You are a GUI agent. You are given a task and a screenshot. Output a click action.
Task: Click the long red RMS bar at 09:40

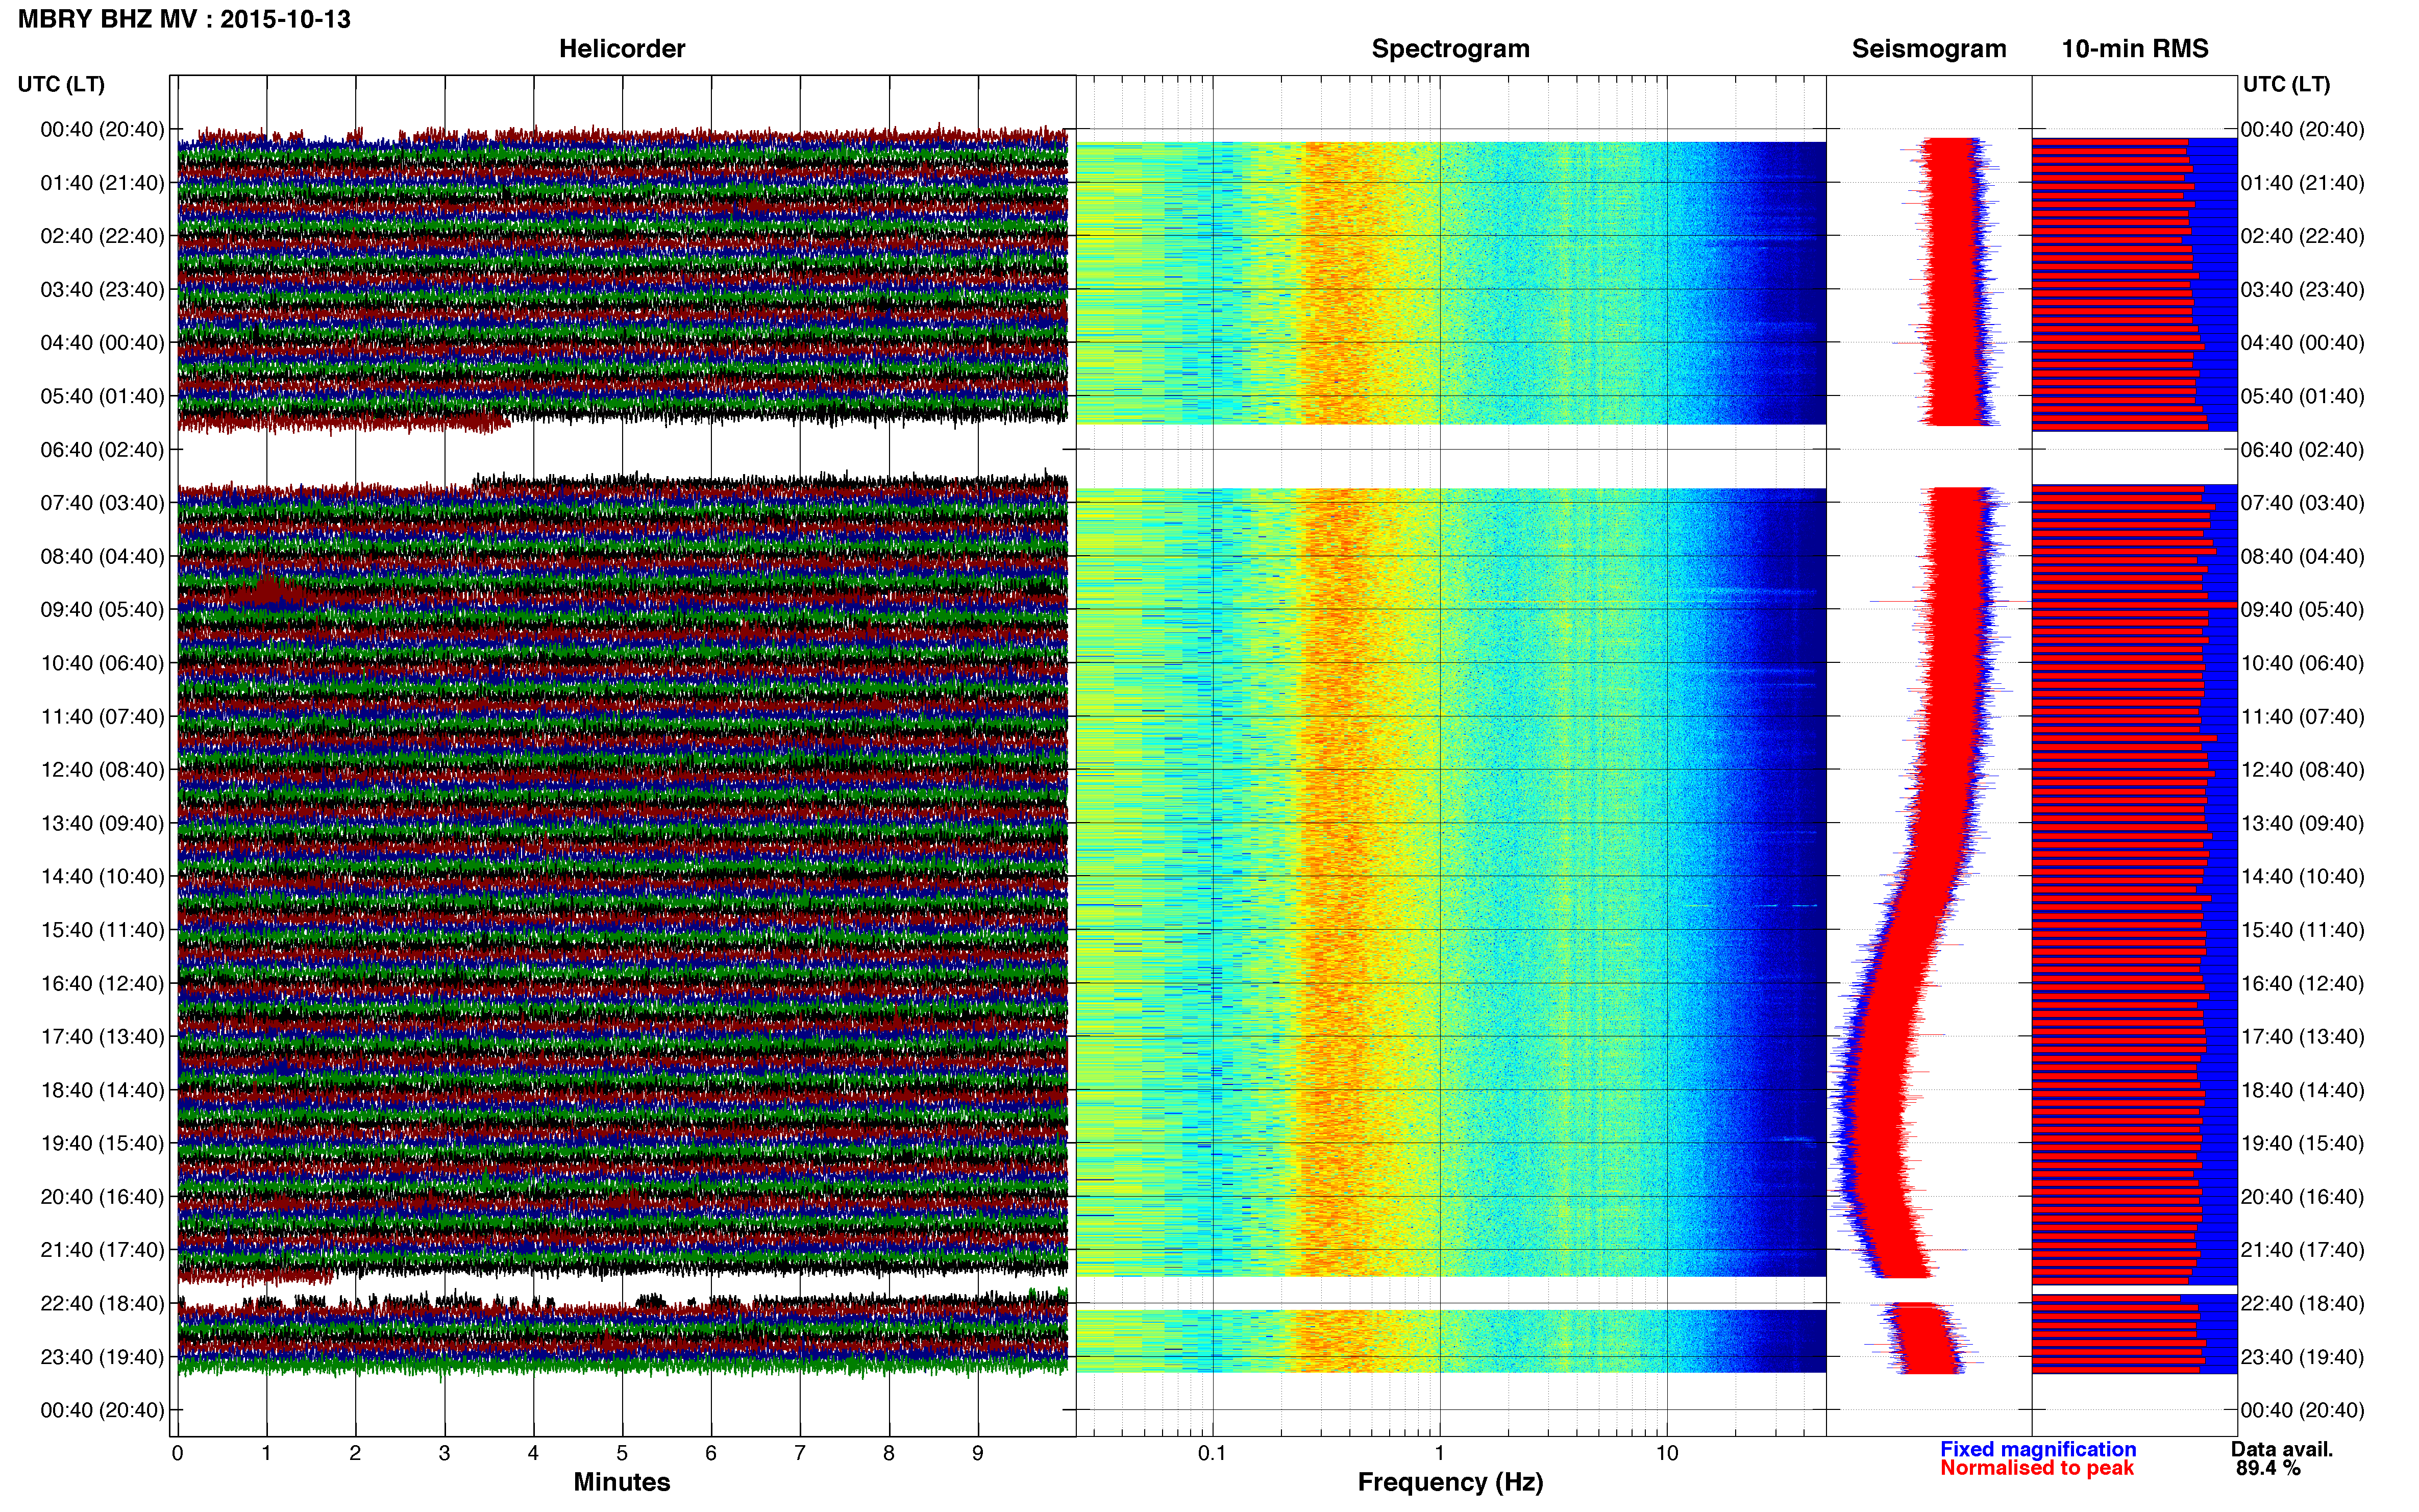tap(2134, 605)
